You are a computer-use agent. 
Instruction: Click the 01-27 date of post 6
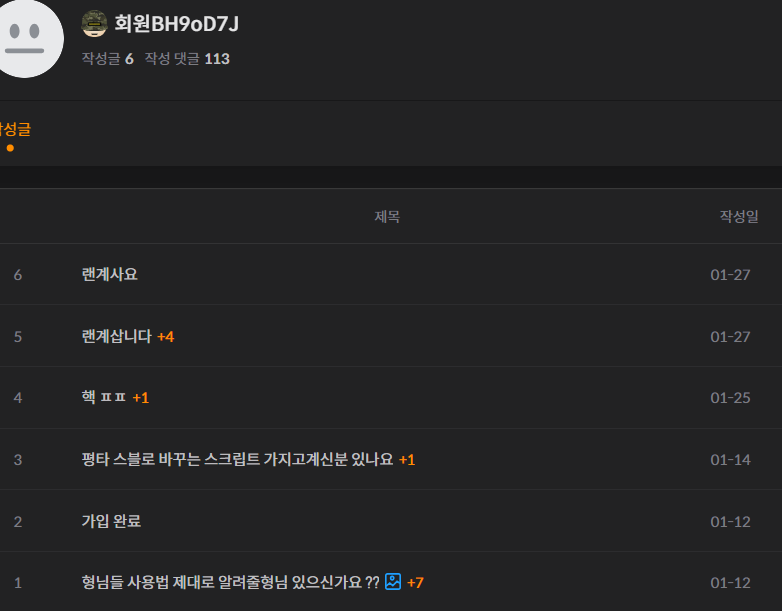(x=730, y=275)
